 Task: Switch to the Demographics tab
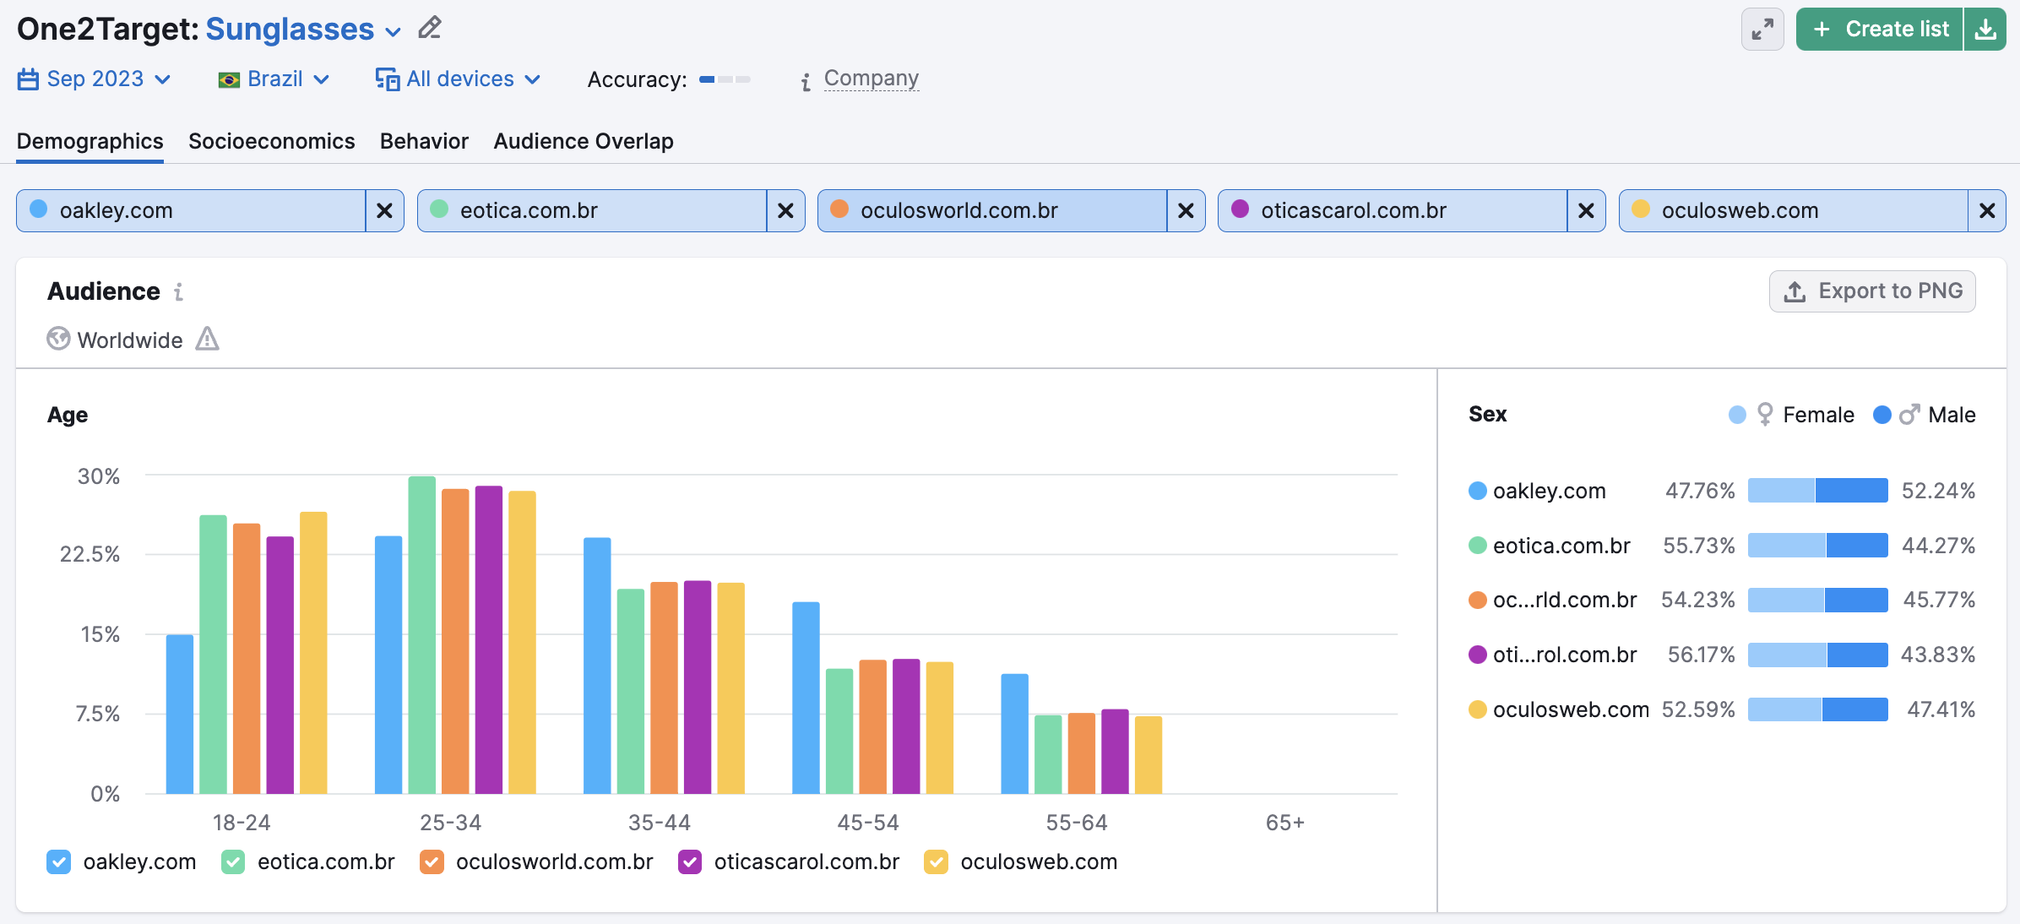(x=90, y=141)
